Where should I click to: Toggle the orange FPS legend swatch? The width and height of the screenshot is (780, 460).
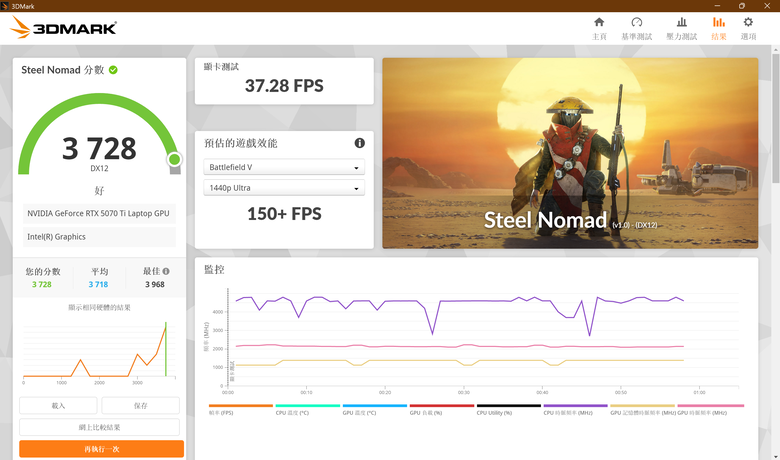coord(241,406)
